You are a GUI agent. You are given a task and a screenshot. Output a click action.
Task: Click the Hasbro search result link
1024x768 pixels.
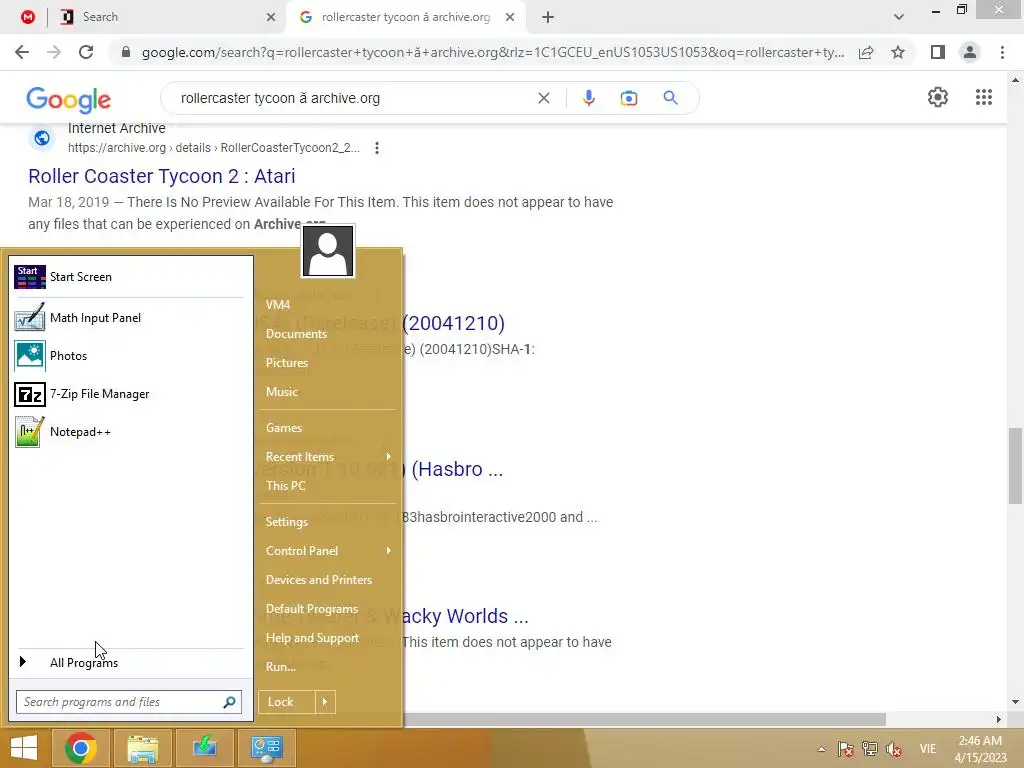[457, 470]
